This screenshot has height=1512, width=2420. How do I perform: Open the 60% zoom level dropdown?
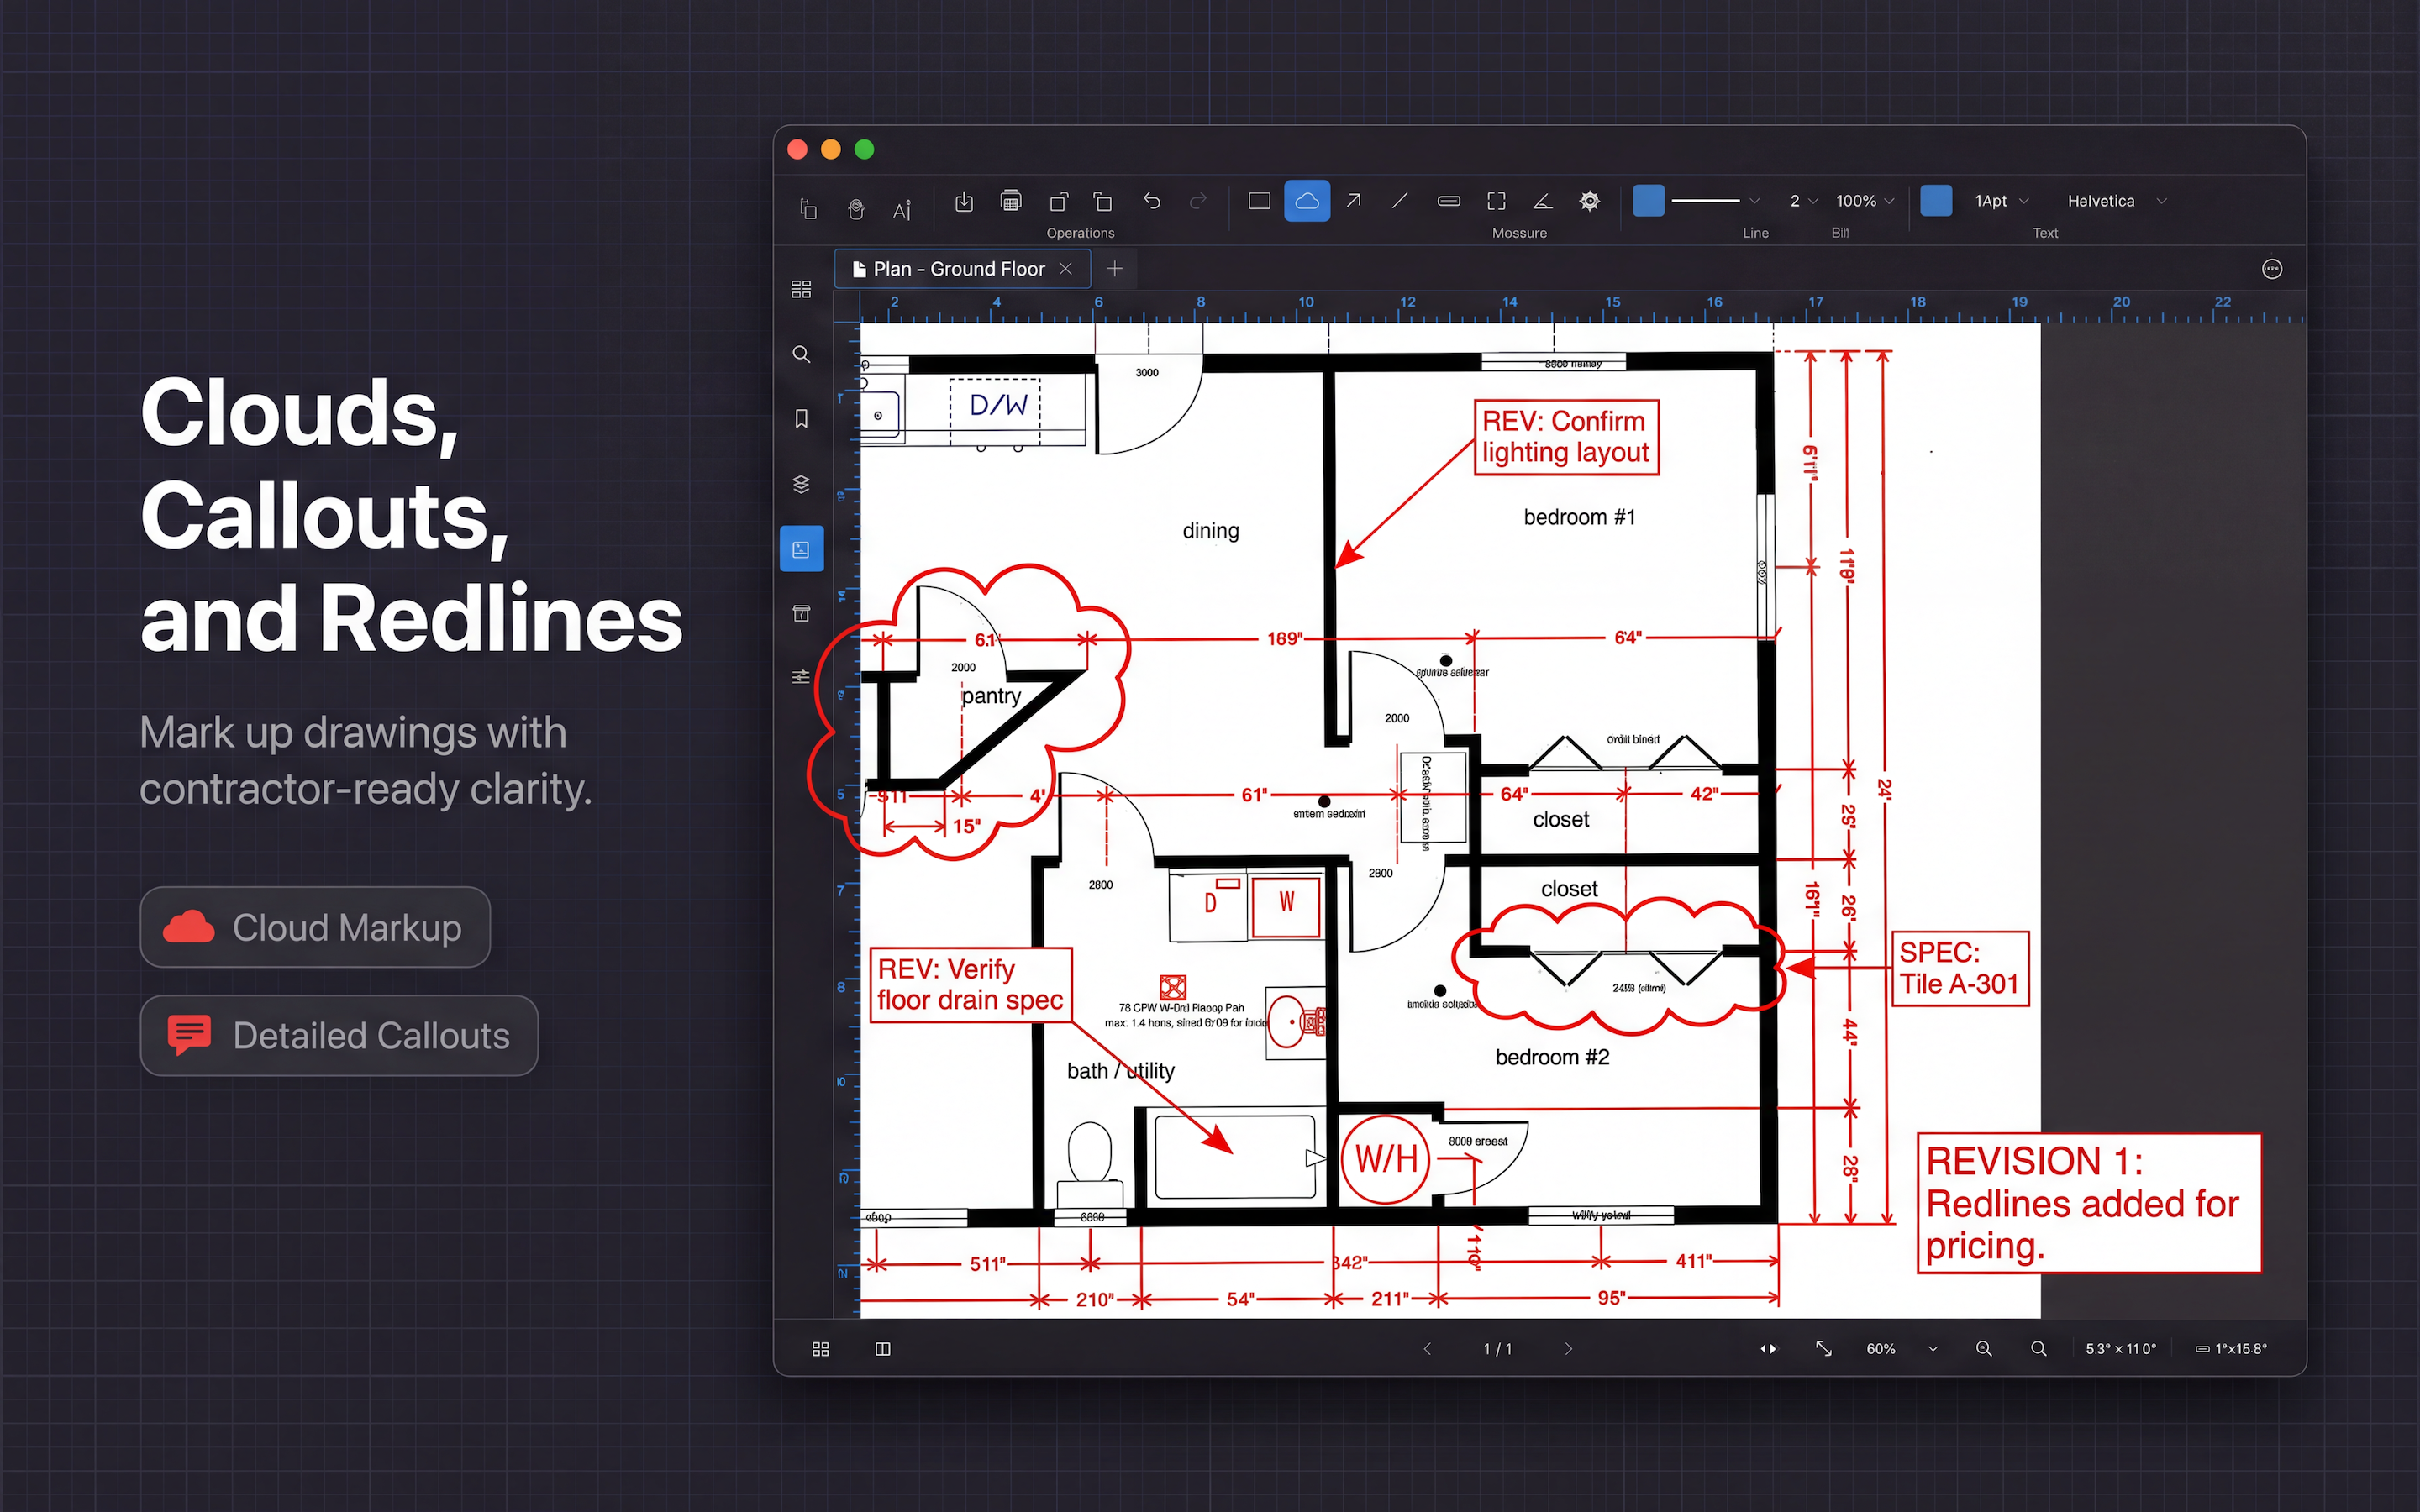point(1901,1349)
